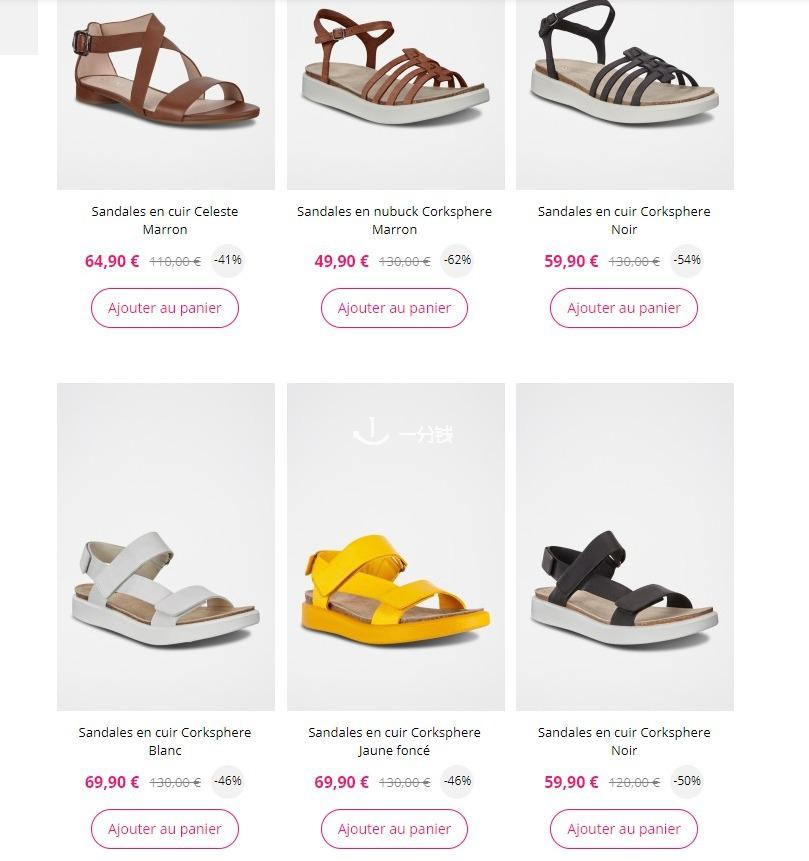The width and height of the screenshot is (809, 861).
Task: Open yellow Corksphere sandal image
Action: tap(395, 547)
